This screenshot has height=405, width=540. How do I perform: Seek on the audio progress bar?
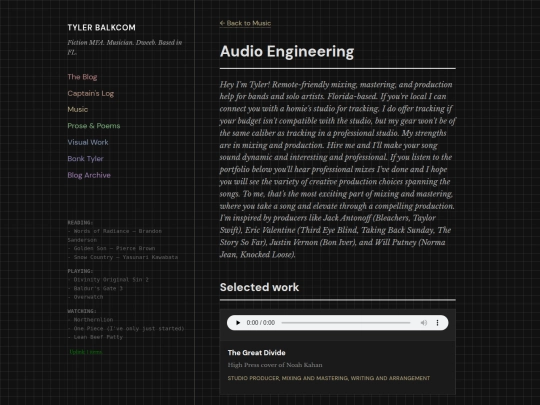click(346, 323)
